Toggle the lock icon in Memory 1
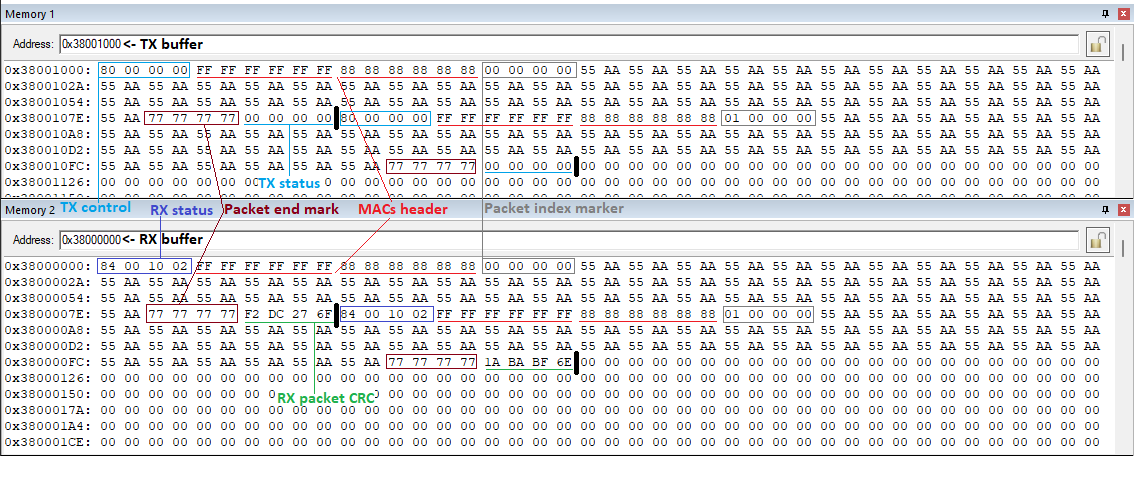Image resolution: width=1138 pixels, height=486 pixels. [x=1097, y=44]
